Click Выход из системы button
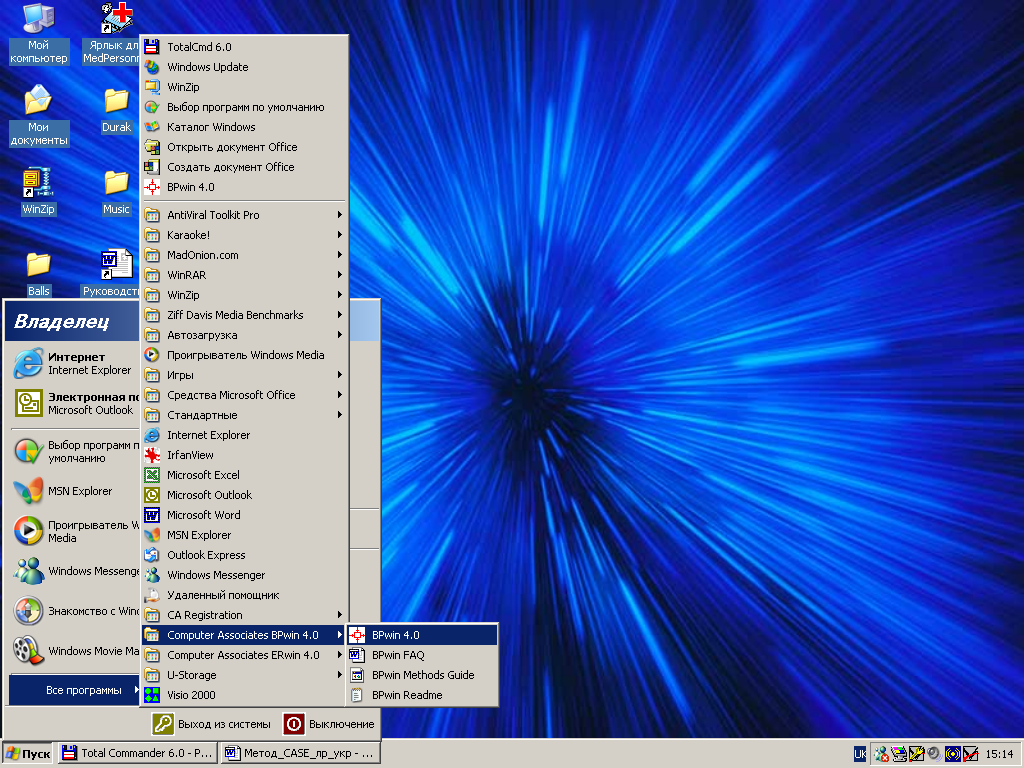The image size is (1024, 768). click(x=211, y=724)
